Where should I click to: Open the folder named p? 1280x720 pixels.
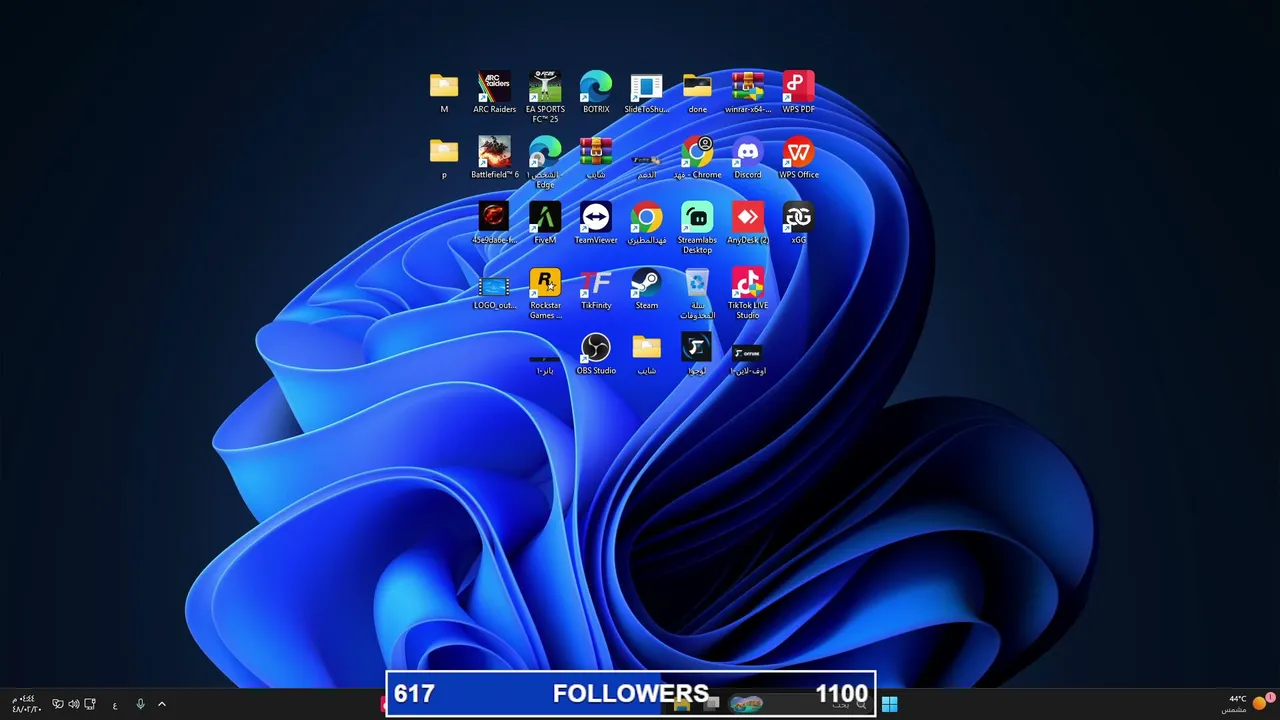[x=444, y=158]
